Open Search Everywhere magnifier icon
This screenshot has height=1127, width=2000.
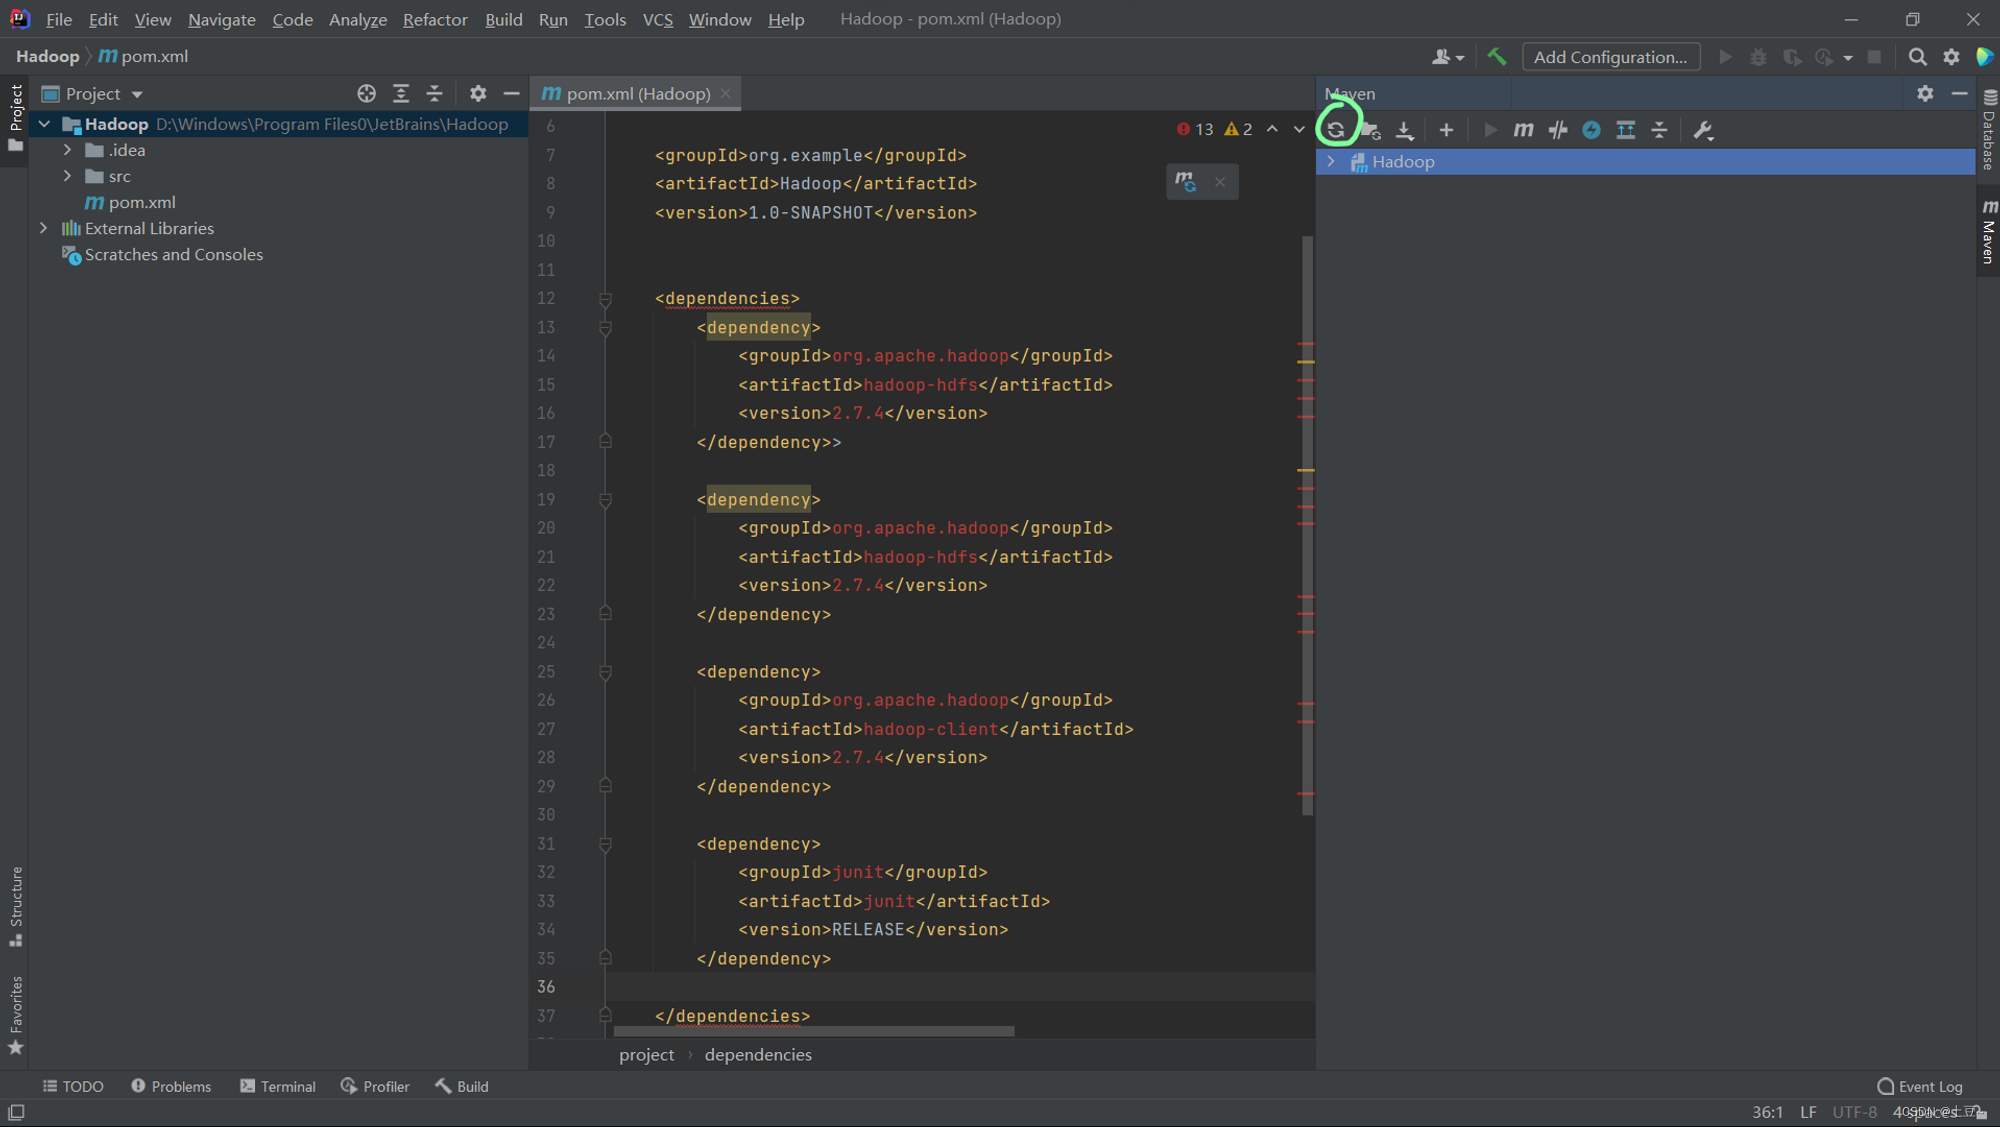point(1916,57)
